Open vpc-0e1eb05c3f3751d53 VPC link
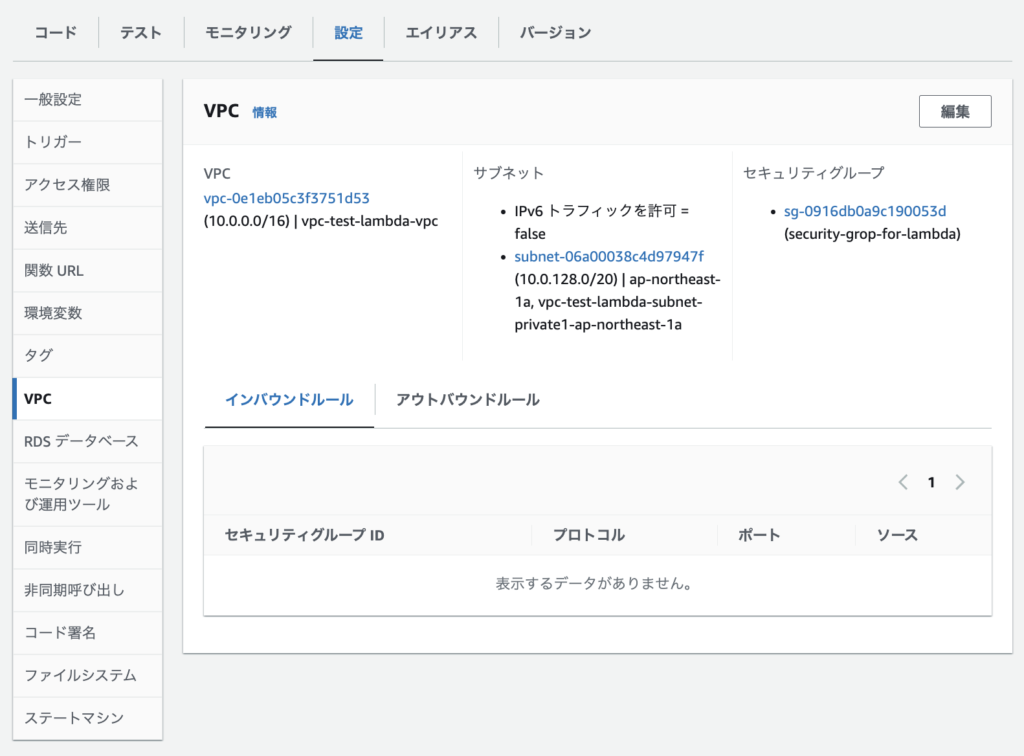1024x756 pixels. coord(286,198)
